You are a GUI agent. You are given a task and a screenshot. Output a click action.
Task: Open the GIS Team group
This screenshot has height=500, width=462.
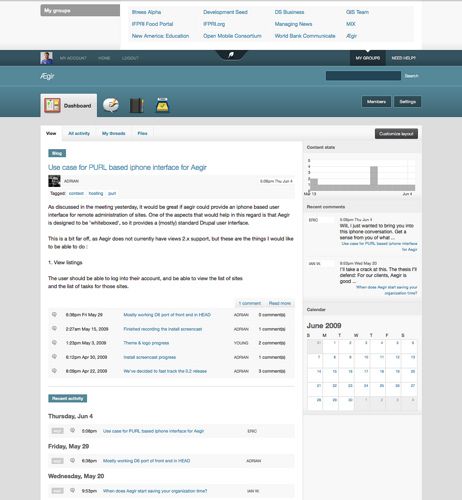pos(357,12)
